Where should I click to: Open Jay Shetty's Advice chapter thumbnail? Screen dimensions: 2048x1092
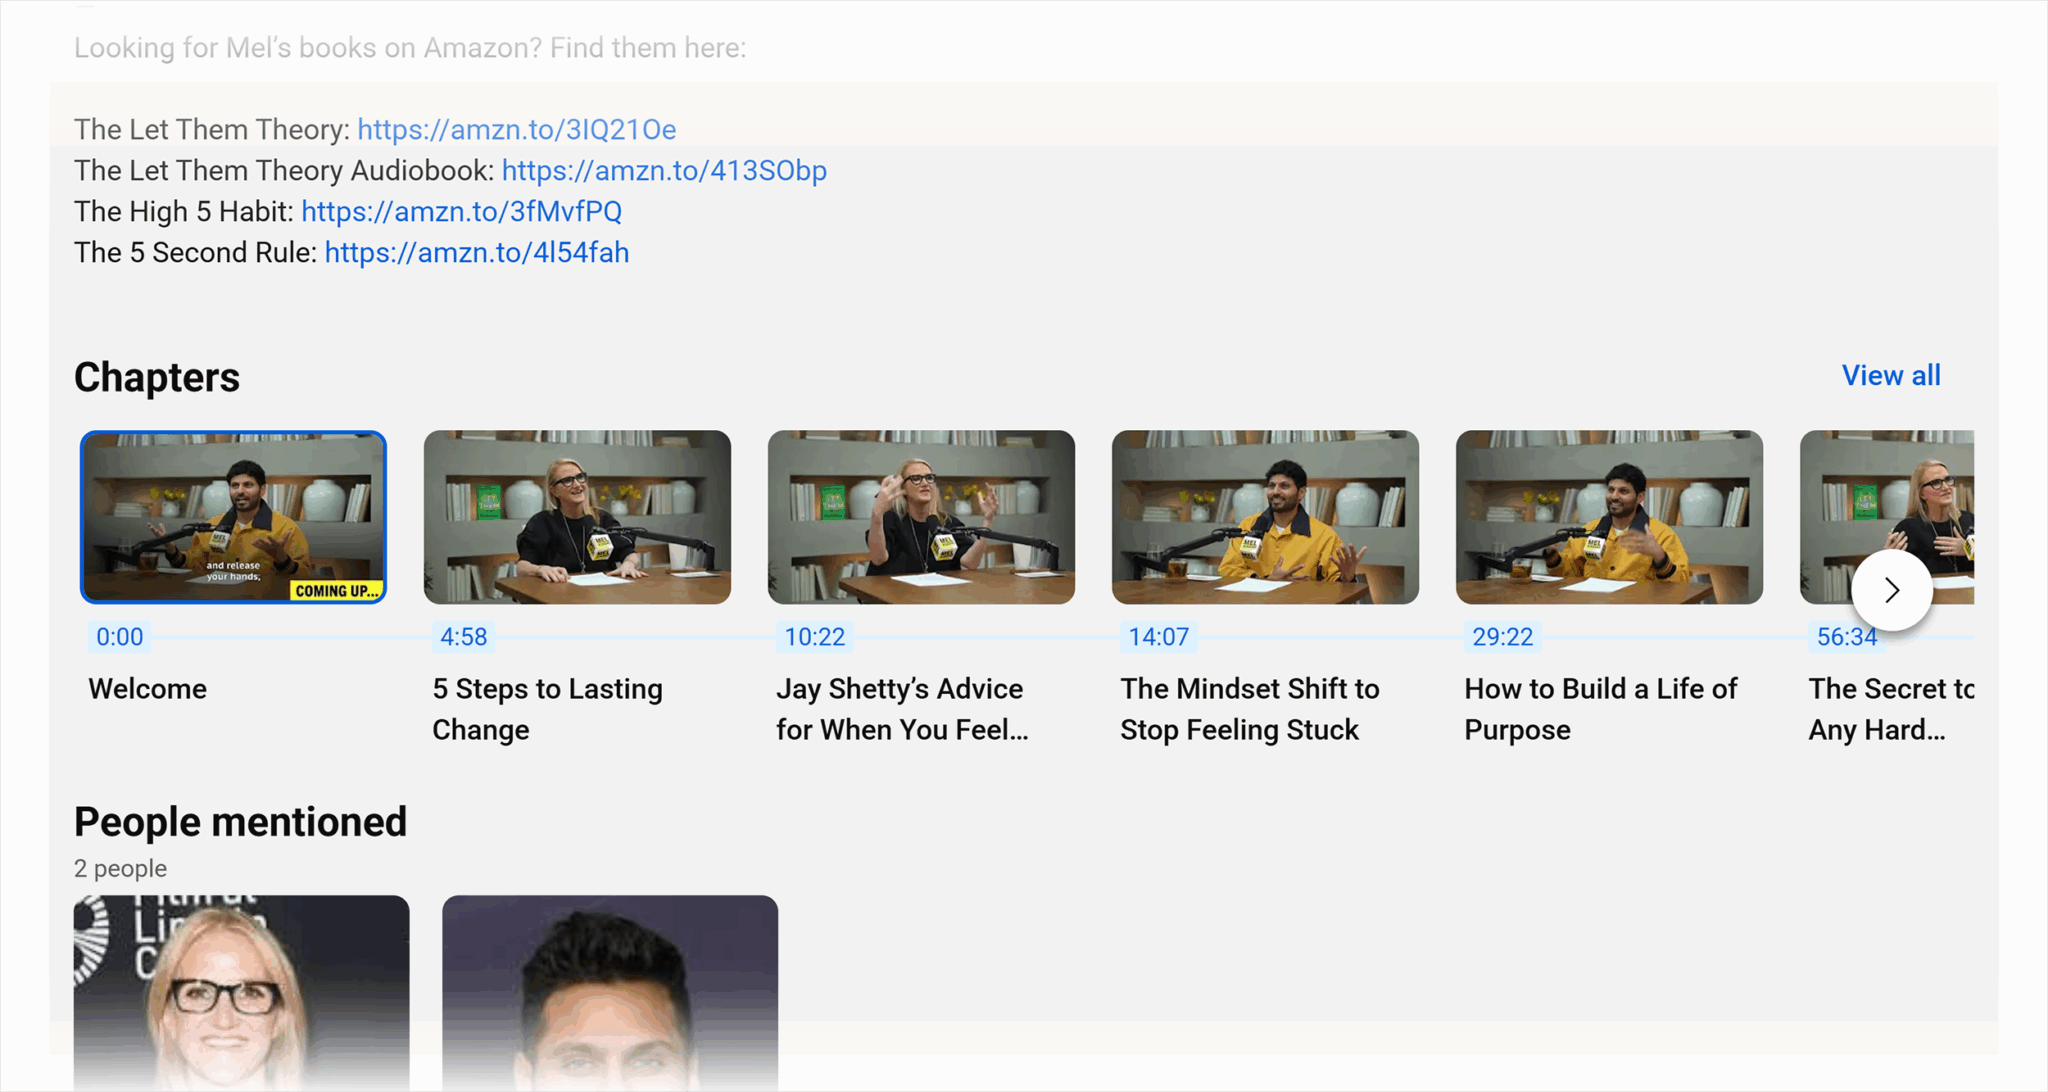tap(921, 517)
